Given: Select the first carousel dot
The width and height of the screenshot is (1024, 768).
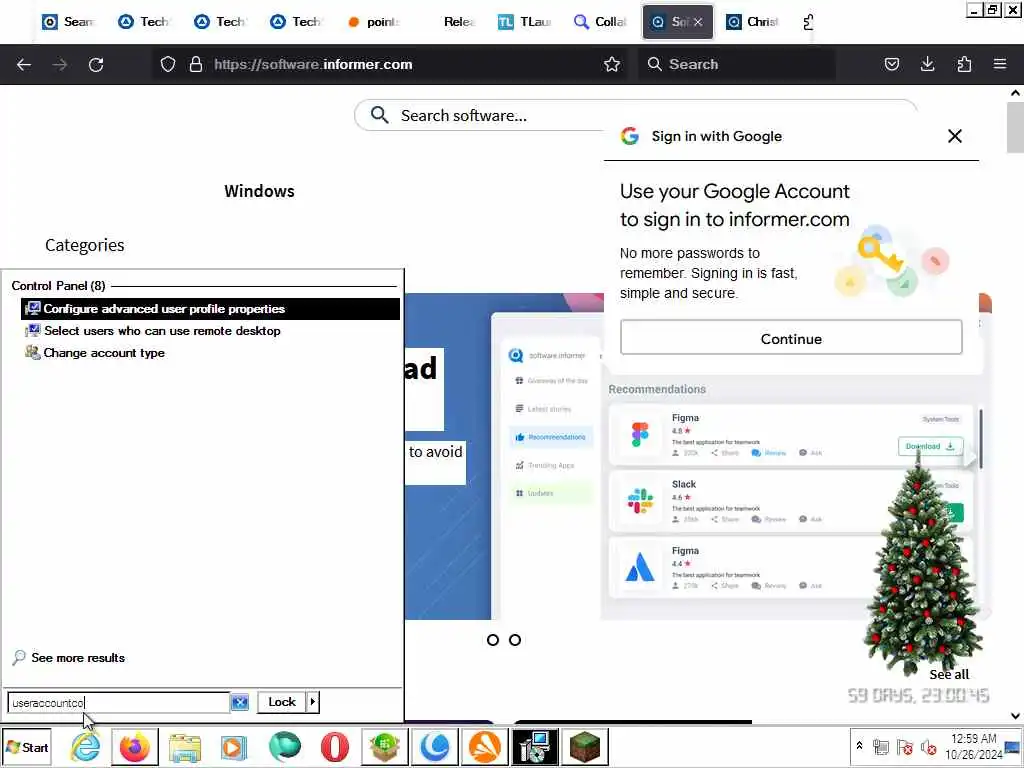Looking at the screenshot, I should coord(493,640).
